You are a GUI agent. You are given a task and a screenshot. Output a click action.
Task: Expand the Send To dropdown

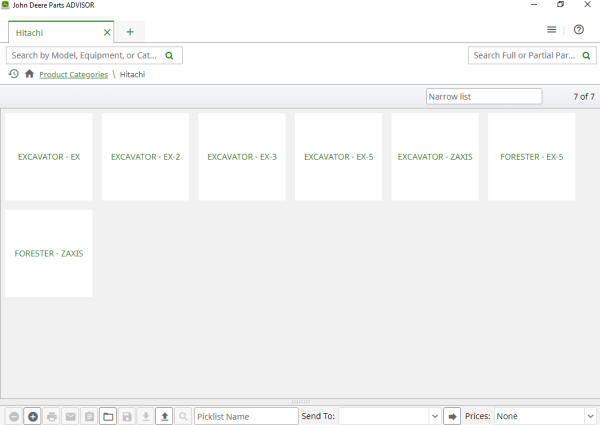click(435, 416)
